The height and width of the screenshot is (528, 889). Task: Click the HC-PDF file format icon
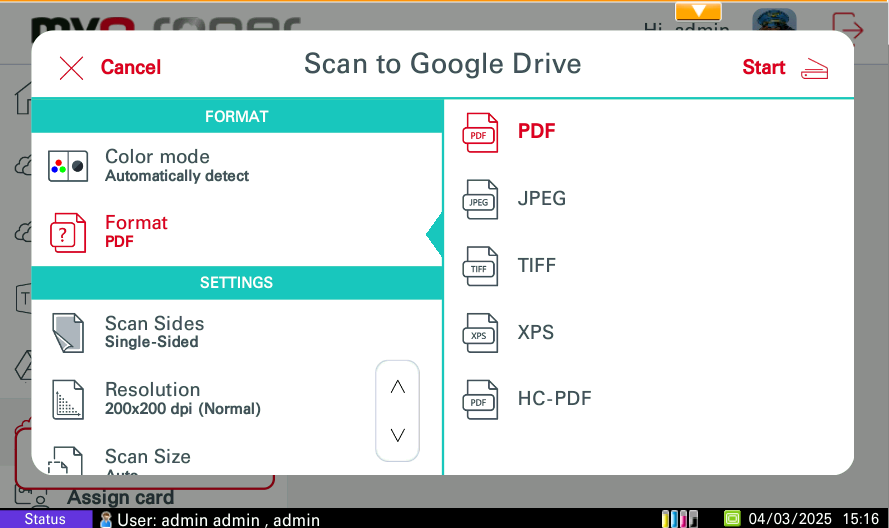tap(480, 400)
